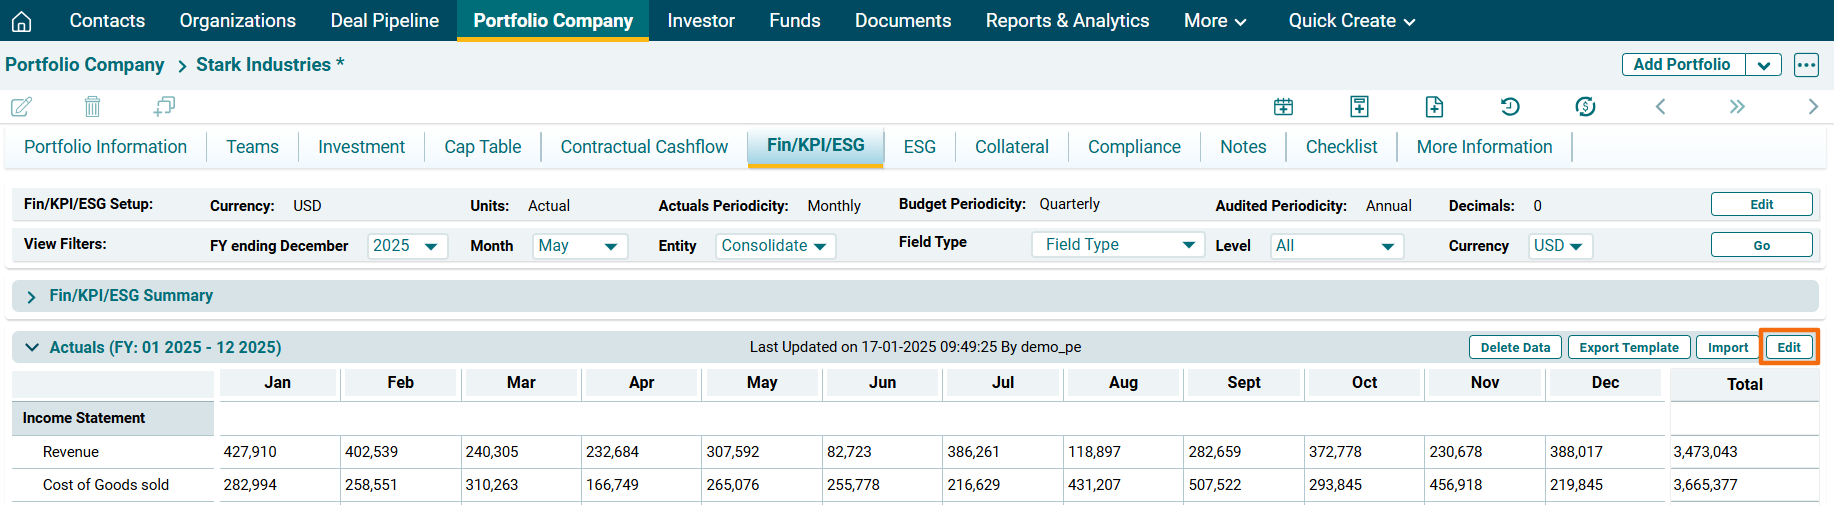Open the Deal Pipeline menu

384,21
